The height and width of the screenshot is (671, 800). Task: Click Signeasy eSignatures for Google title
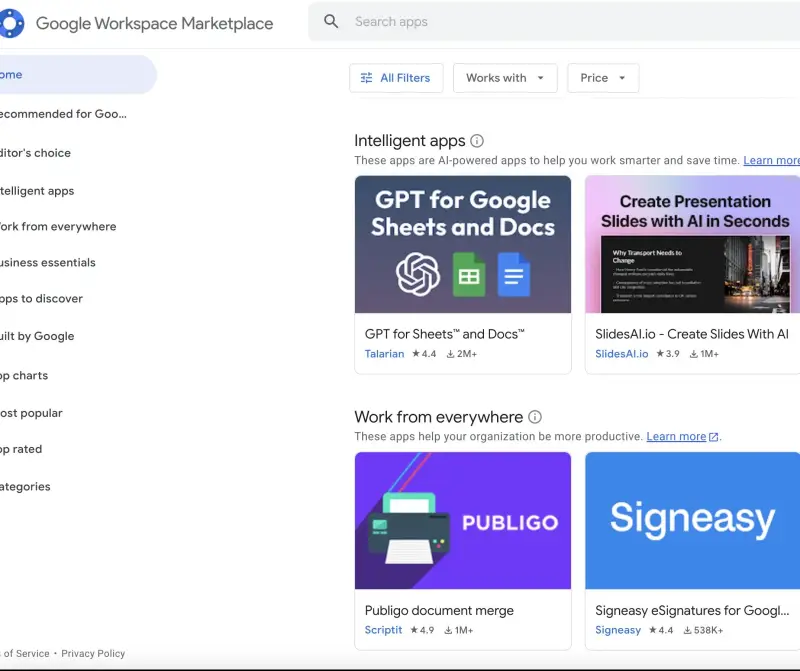pyautogui.click(x=692, y=611)
